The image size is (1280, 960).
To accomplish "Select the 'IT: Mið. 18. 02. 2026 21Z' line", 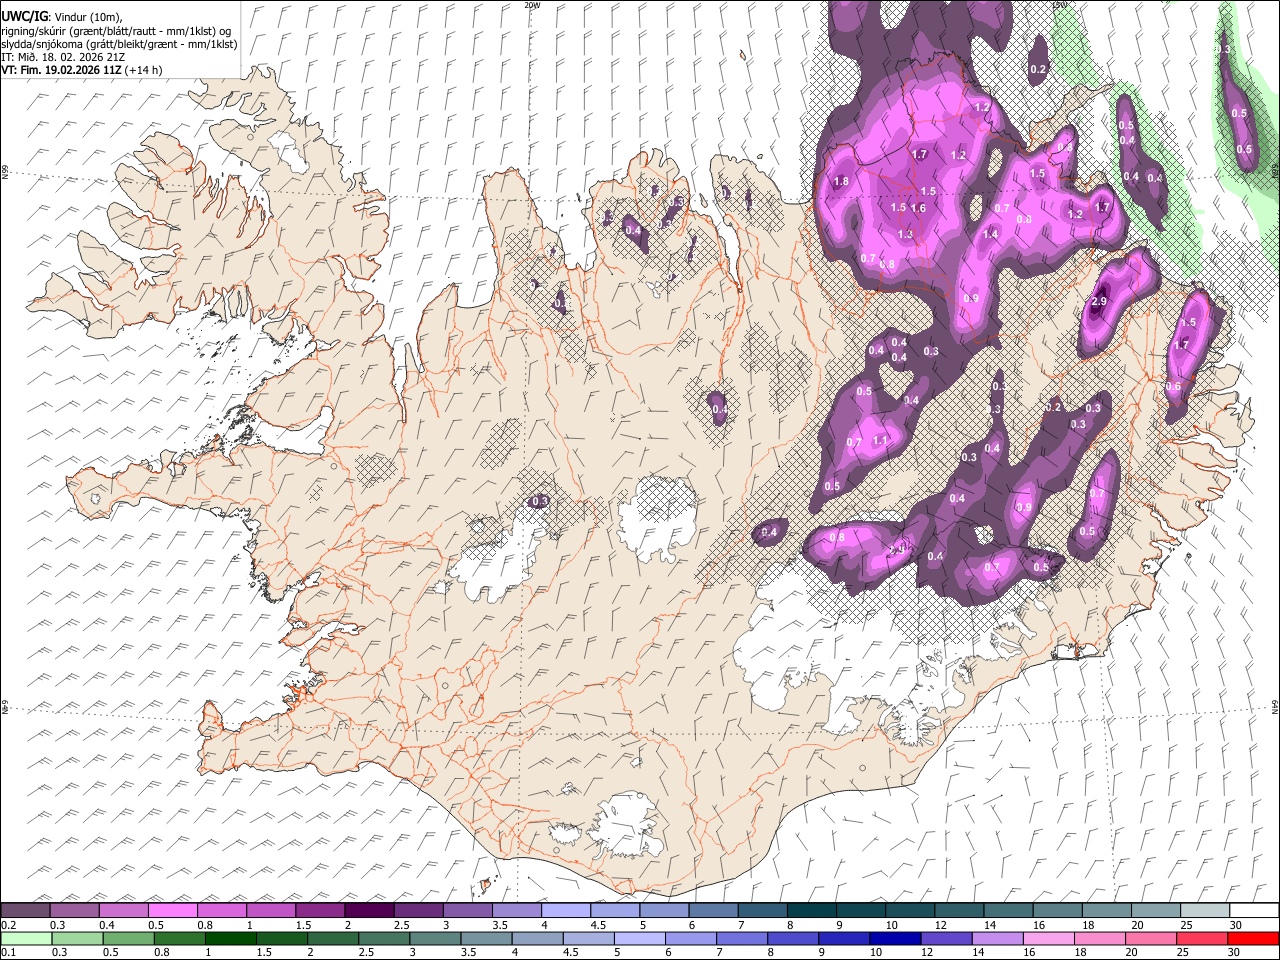I will click(x=63, y=57).
